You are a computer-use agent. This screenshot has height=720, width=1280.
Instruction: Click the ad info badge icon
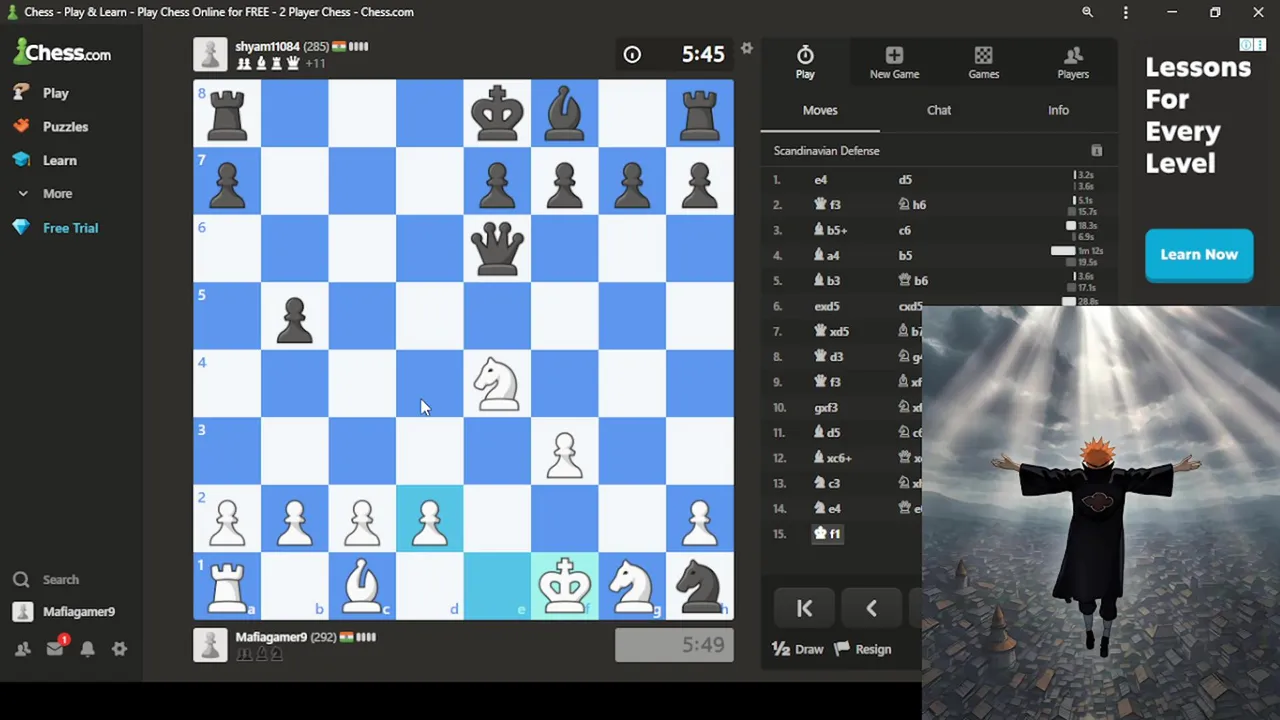[1246, 45]
